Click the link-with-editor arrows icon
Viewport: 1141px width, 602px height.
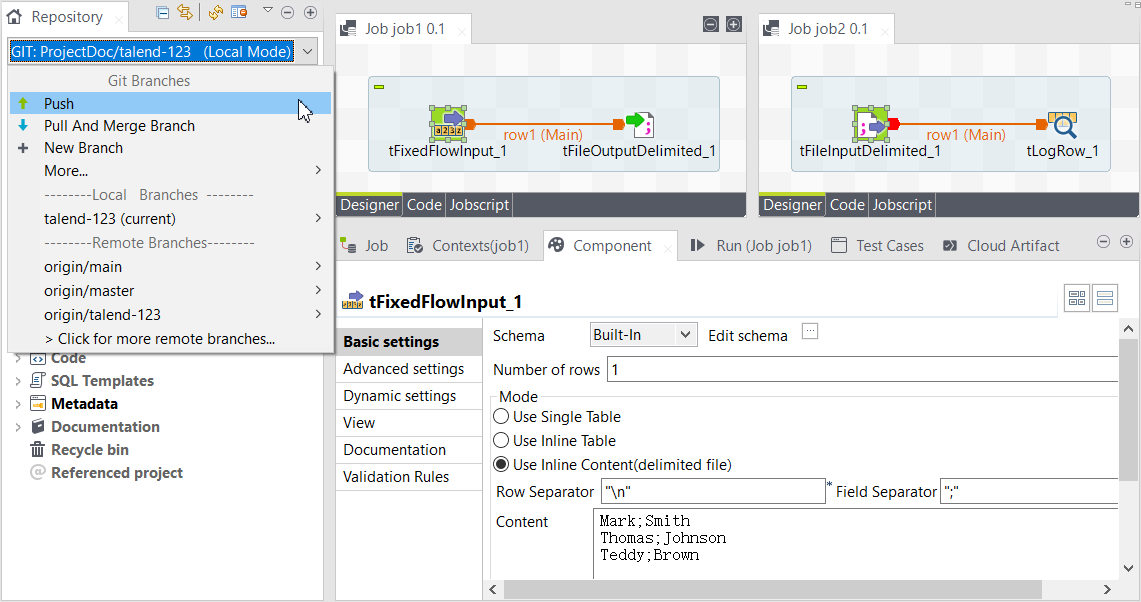pyautogui.click(x=185, y=12)
